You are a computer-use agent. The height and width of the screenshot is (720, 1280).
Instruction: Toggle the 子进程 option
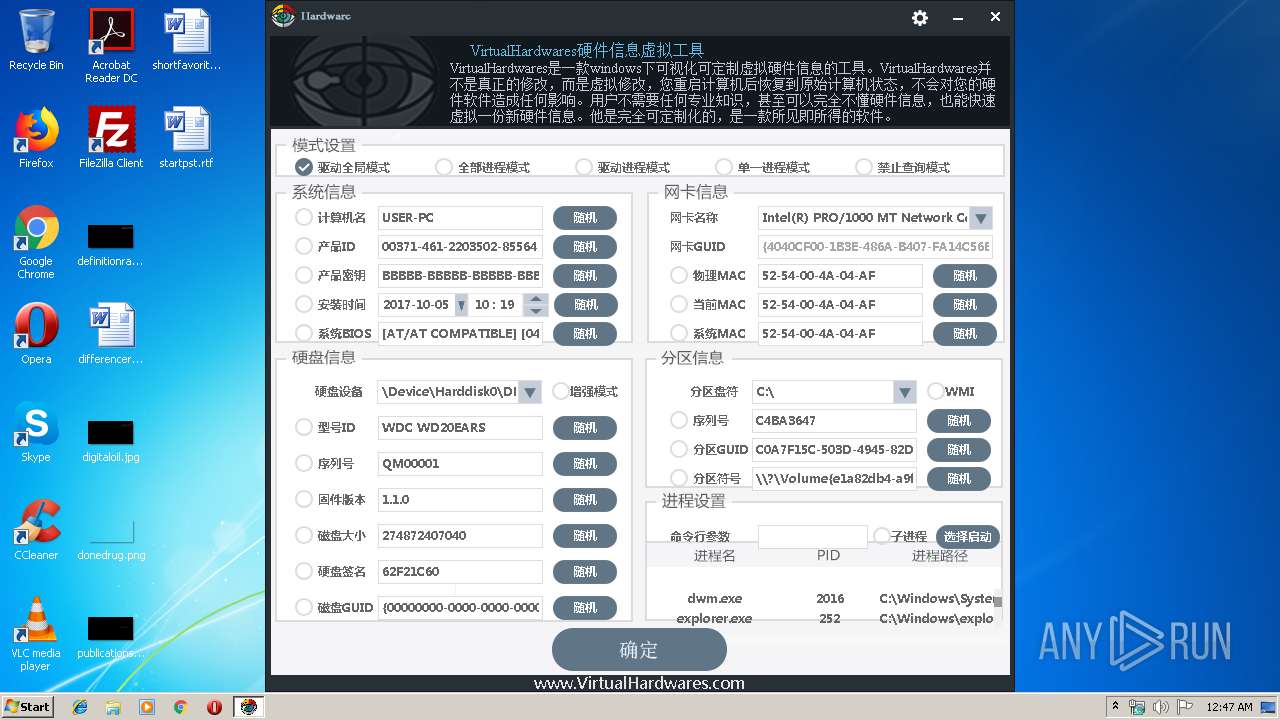(881, 536)
